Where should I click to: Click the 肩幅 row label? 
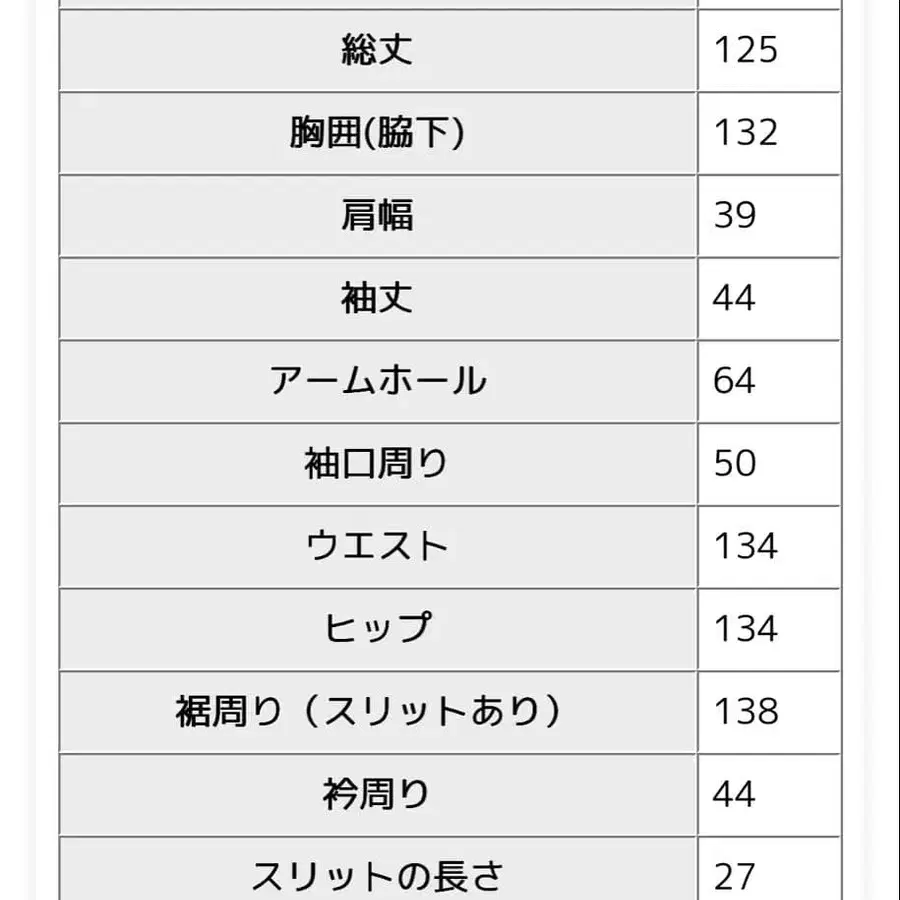coord(377,215)
